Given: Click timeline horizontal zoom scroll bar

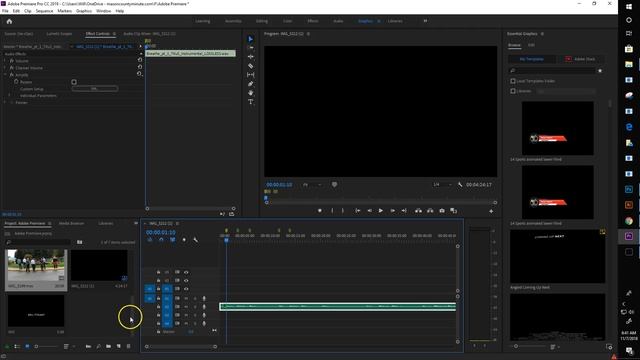Looking at the screenshot, I should coord(181,347).
